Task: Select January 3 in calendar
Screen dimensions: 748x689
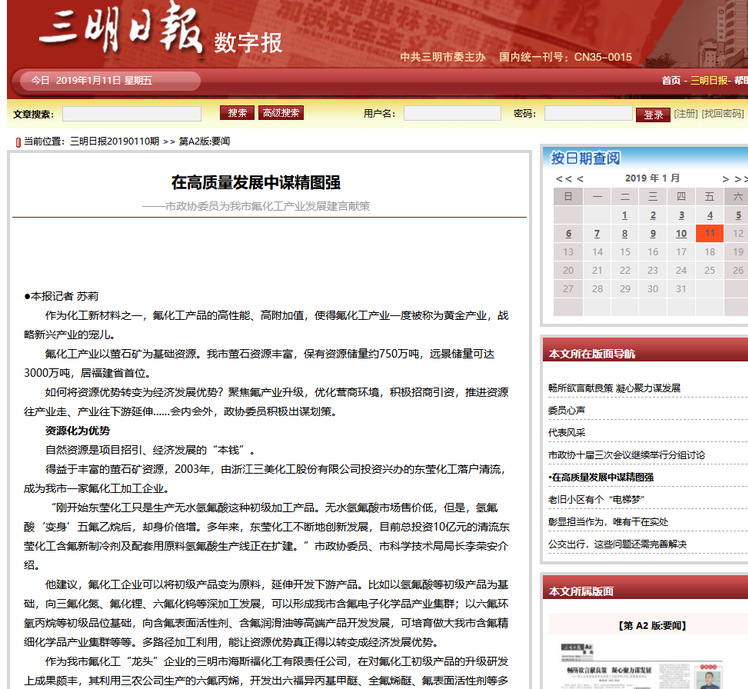Action: [681, 215]
